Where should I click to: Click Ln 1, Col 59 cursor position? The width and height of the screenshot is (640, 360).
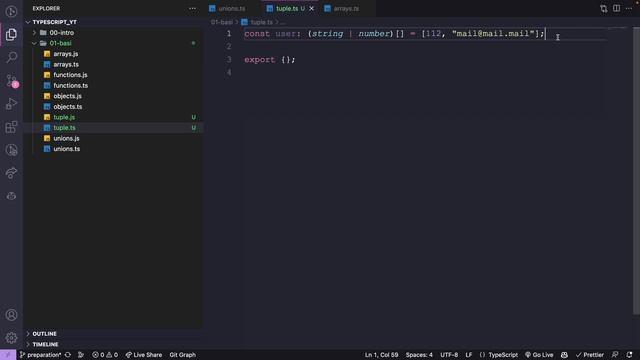[x=381, y=355]
